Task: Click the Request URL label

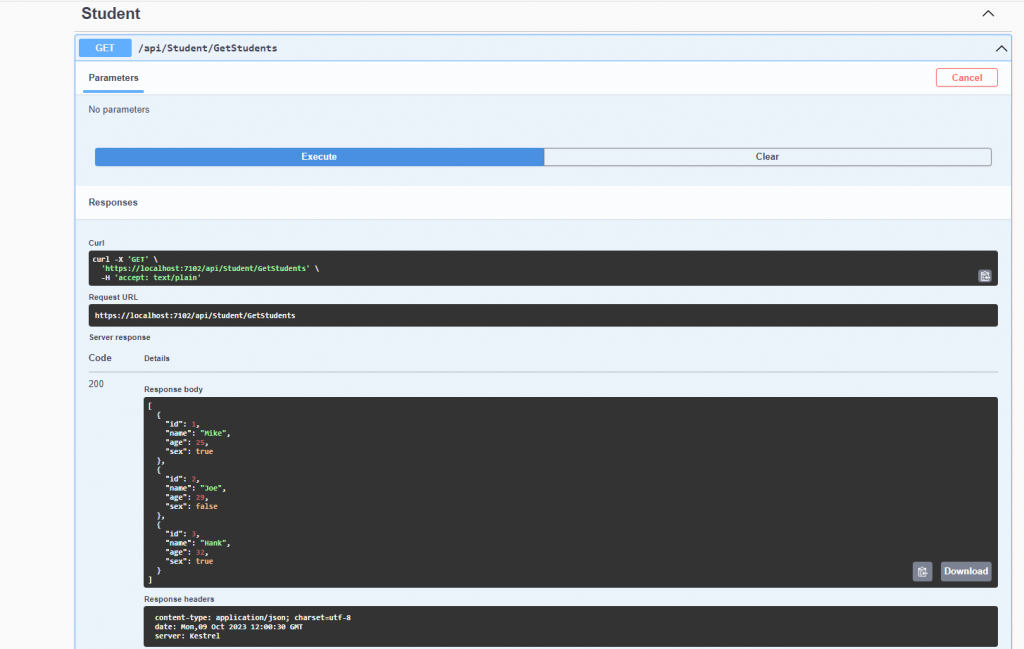Action: (x=113, y=297)
